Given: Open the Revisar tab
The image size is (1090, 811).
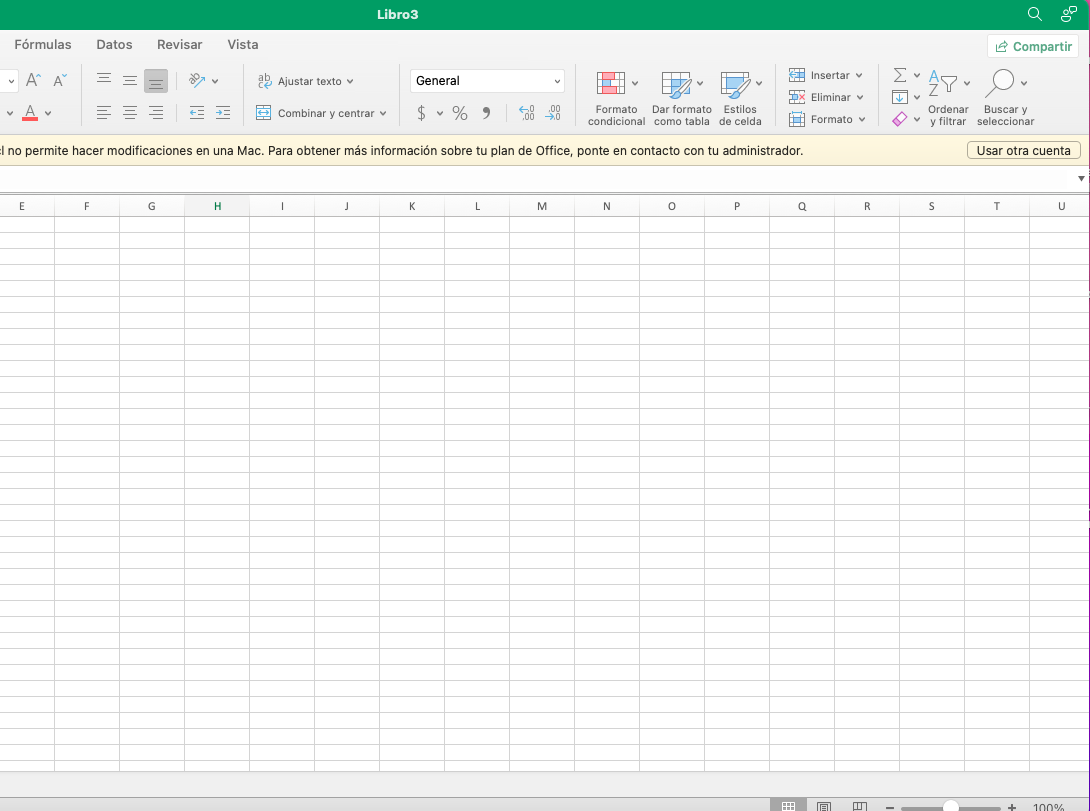Looking at the screenshot, I should coord(179,44).
